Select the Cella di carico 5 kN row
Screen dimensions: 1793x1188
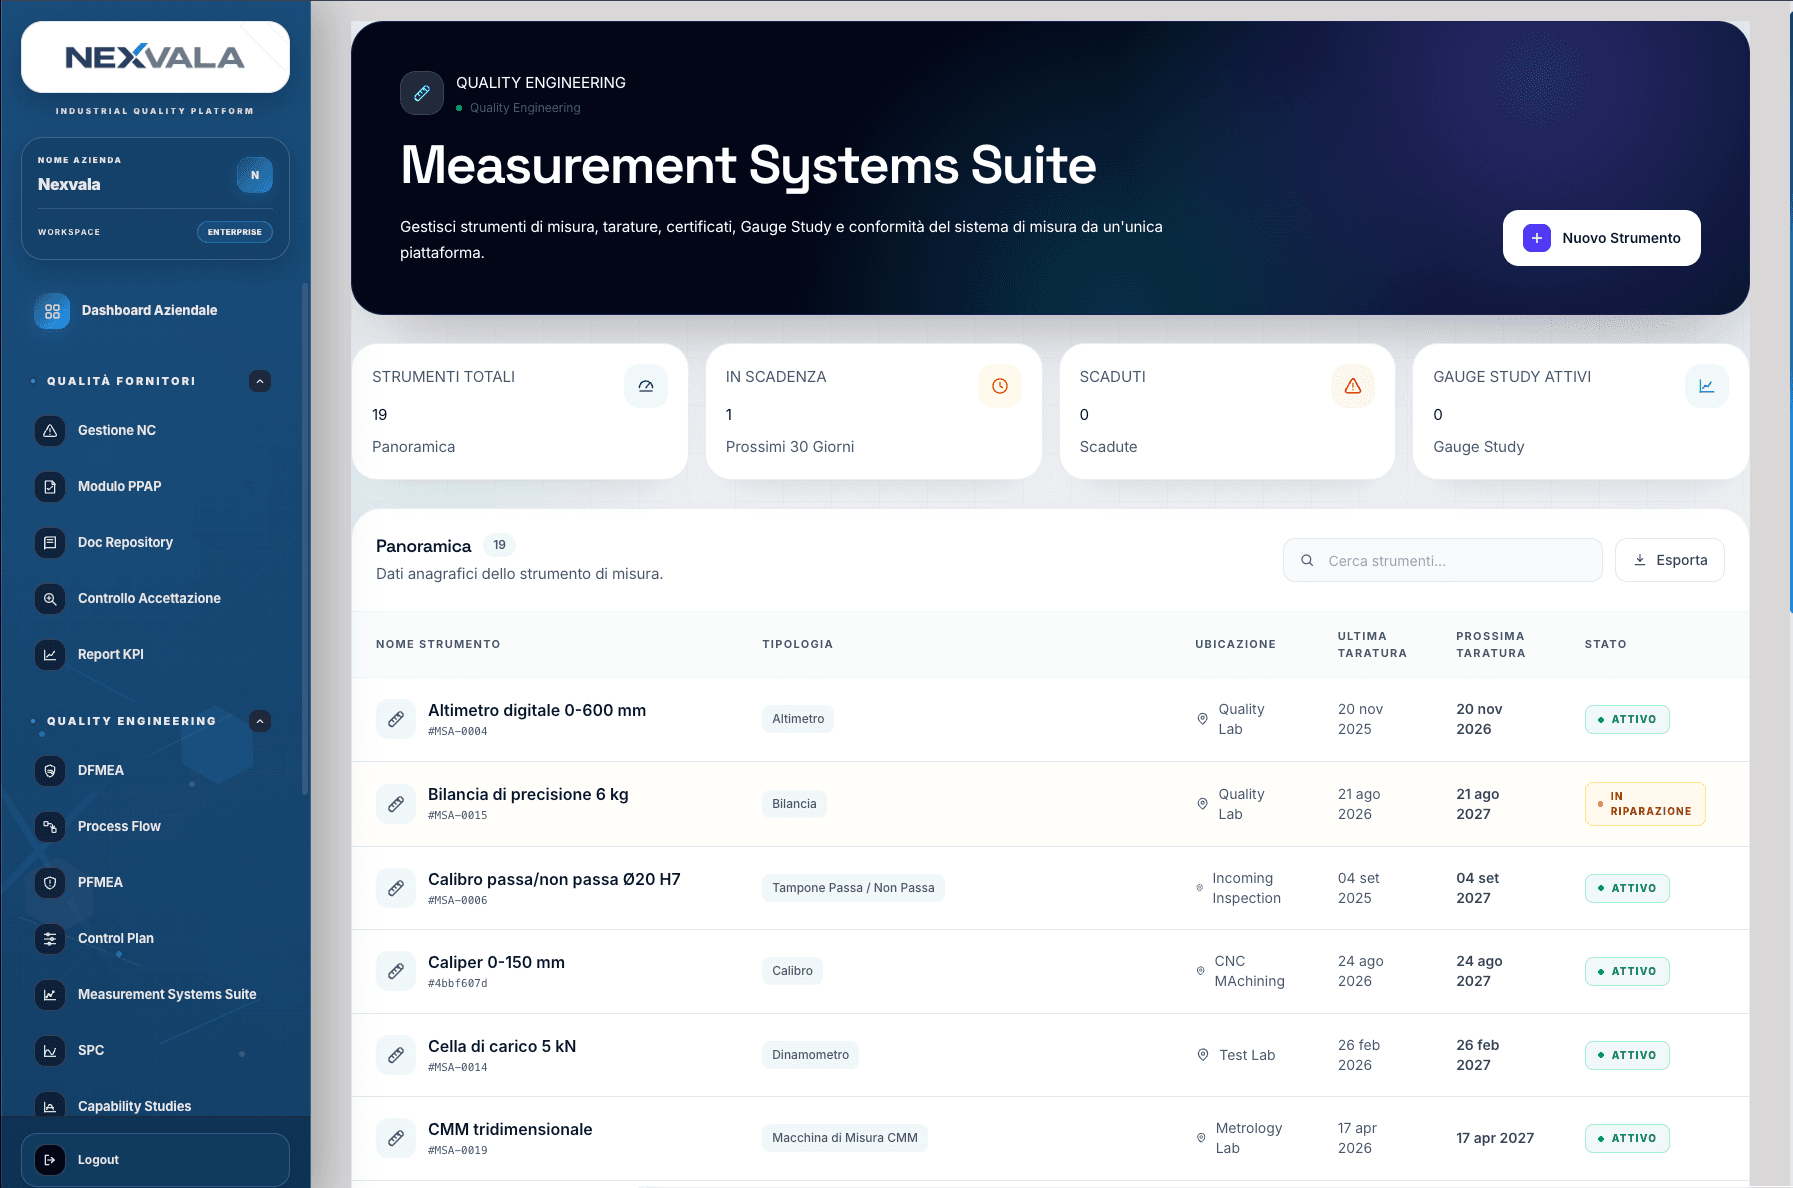tap(1050, 1055)
